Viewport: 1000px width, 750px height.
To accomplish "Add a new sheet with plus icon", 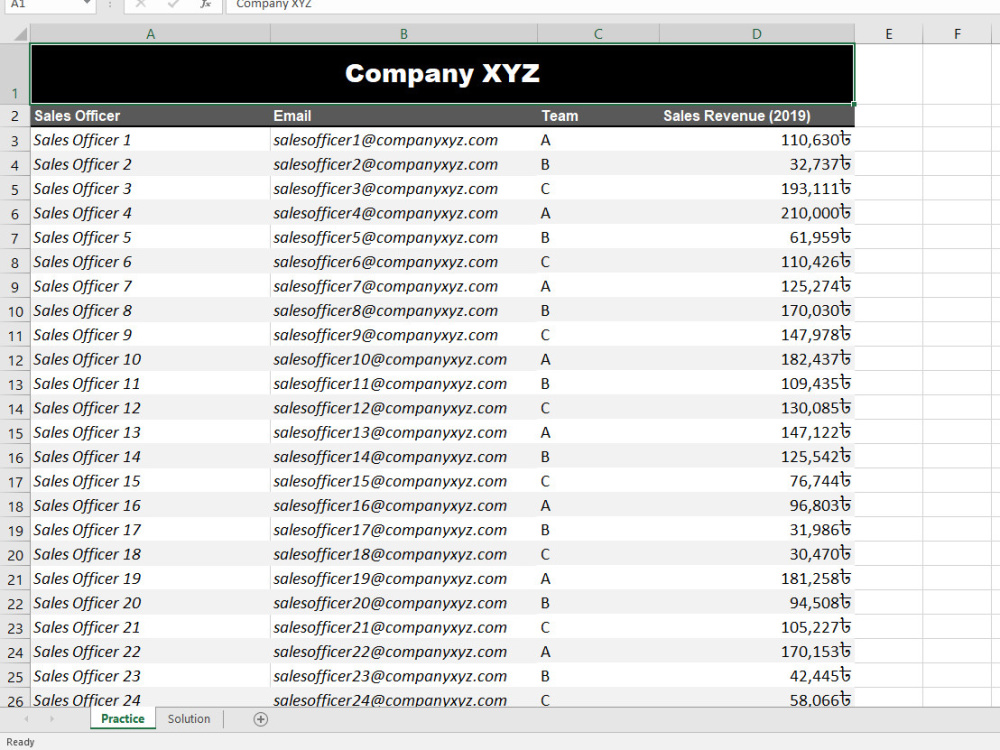I will [x=260, y=719].
